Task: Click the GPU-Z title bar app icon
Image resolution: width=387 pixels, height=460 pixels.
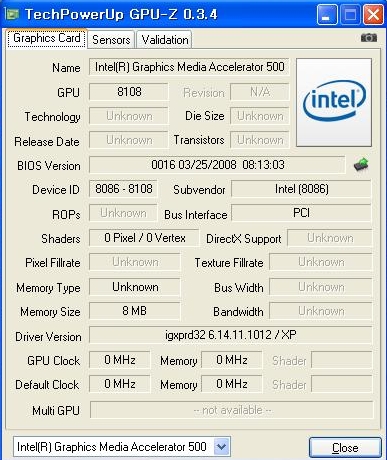Action: 12,14
